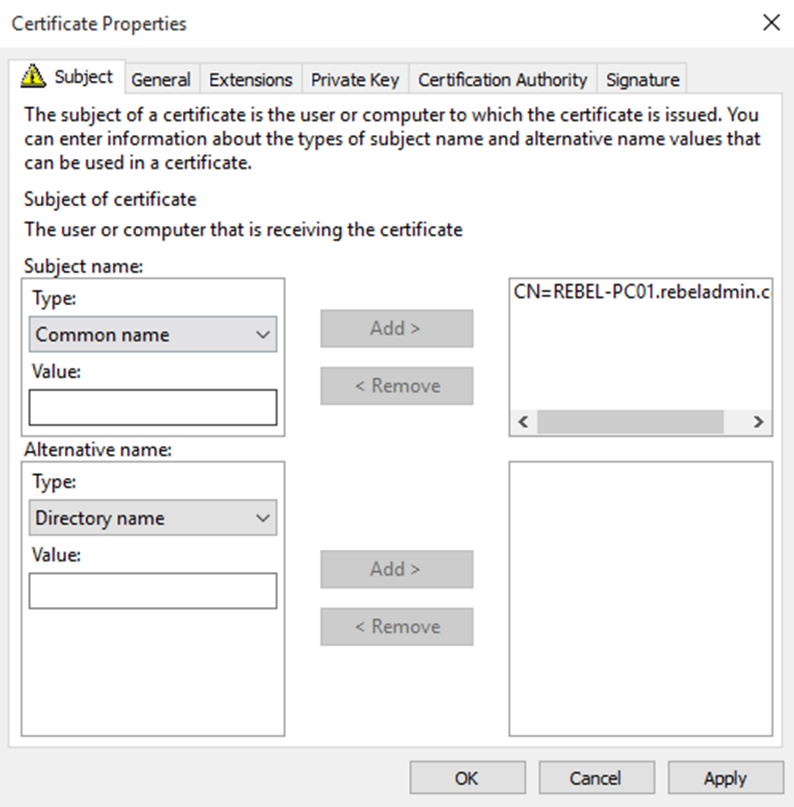Viewport: 794px width, 807px height.
Task: Close the Certificate Properties dialog
Action: point(771,23)
